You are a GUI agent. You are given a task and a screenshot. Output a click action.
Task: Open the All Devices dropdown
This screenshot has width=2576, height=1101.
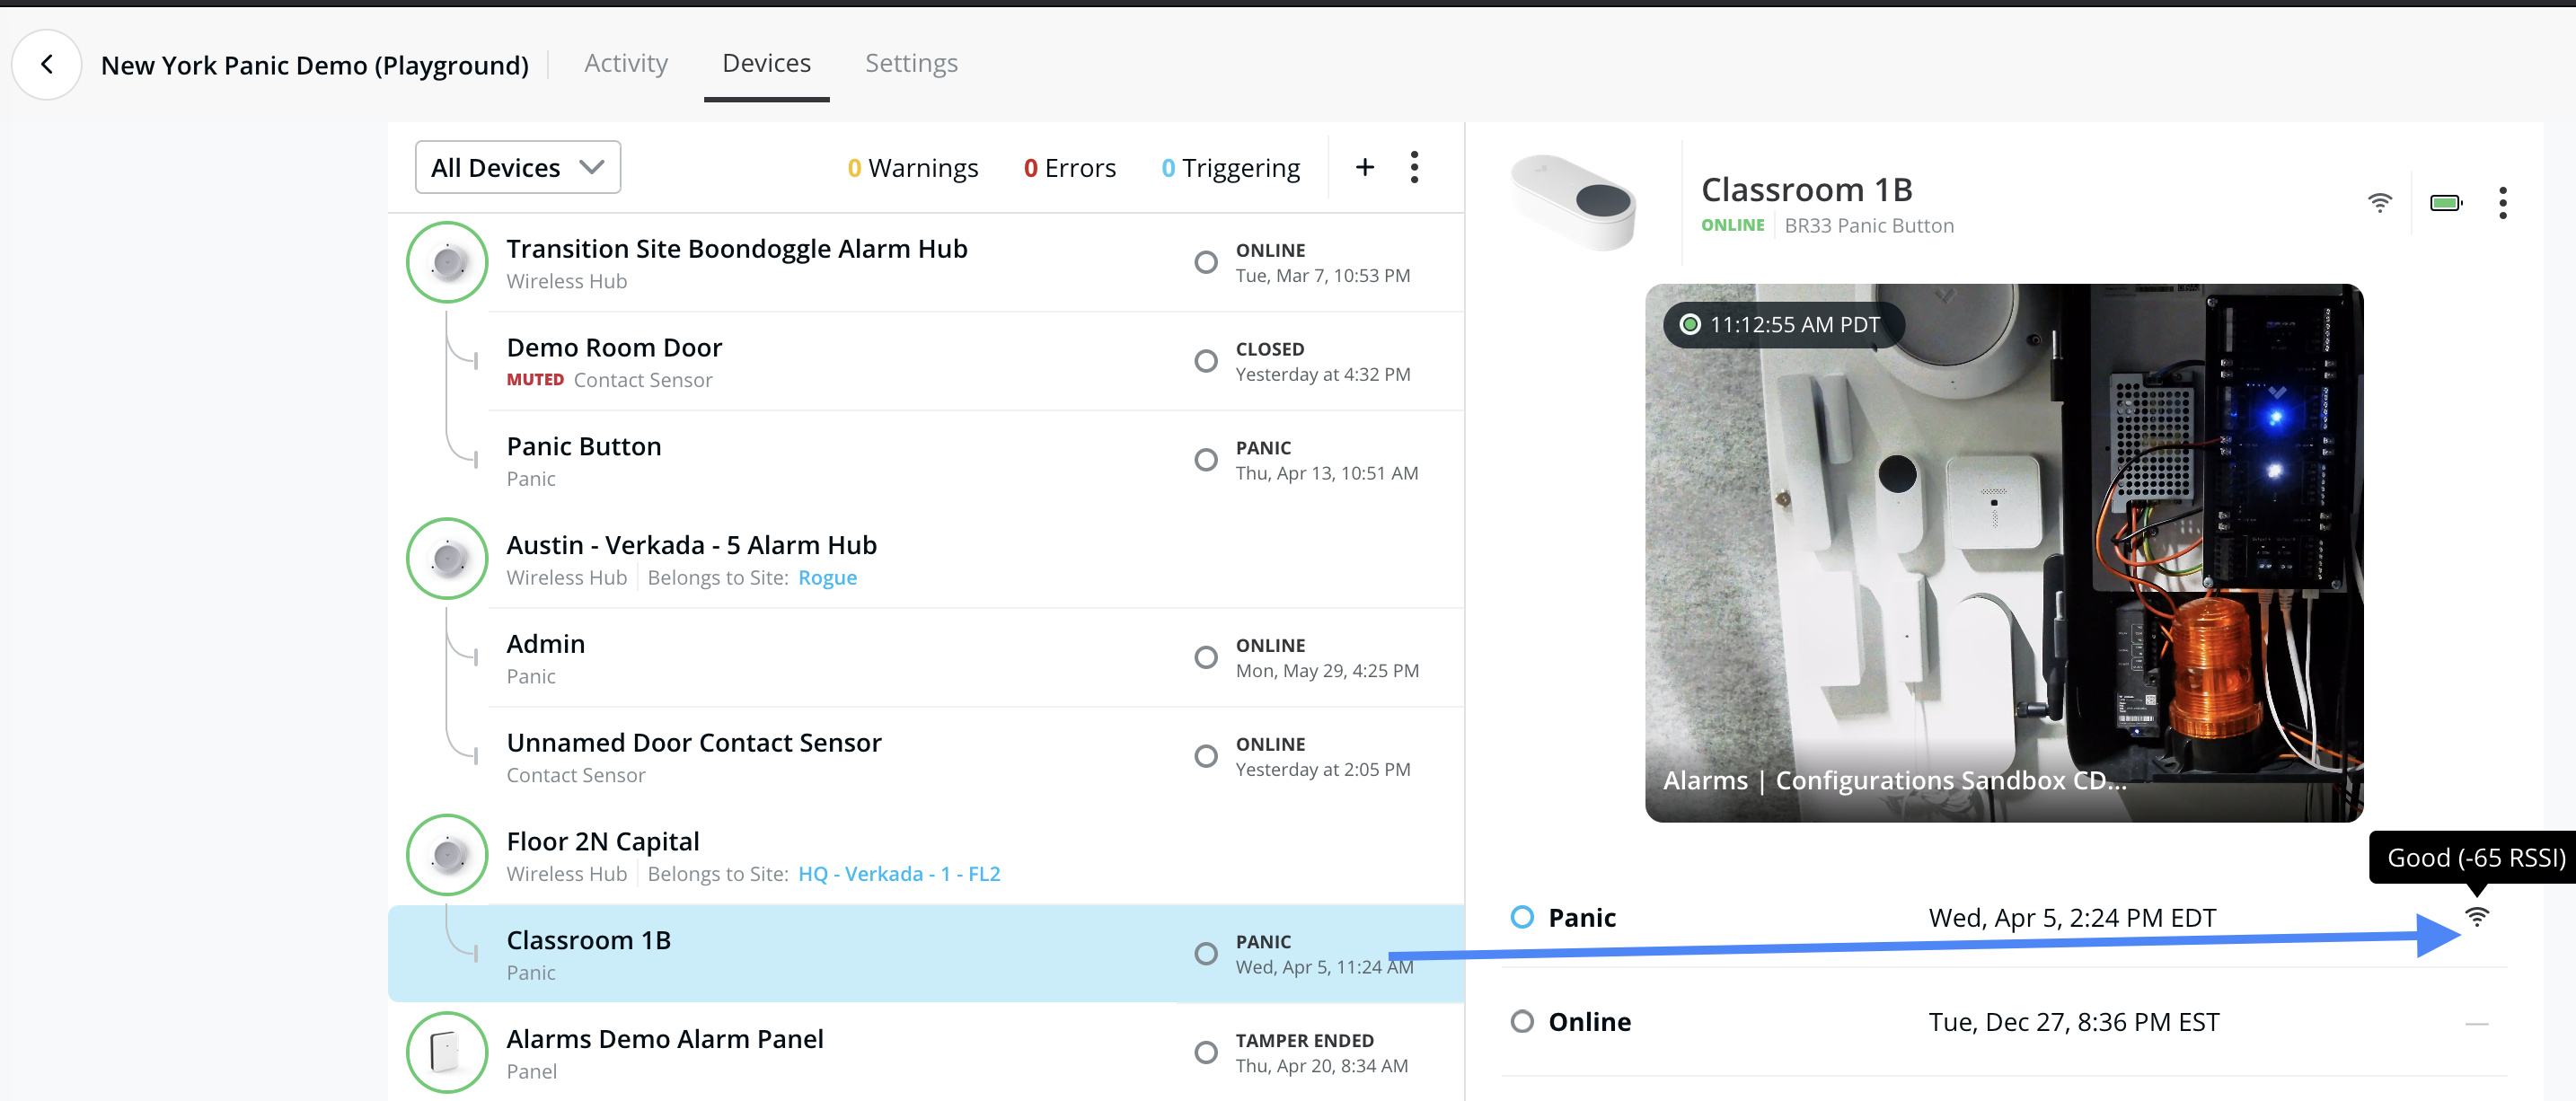(517, 167)
